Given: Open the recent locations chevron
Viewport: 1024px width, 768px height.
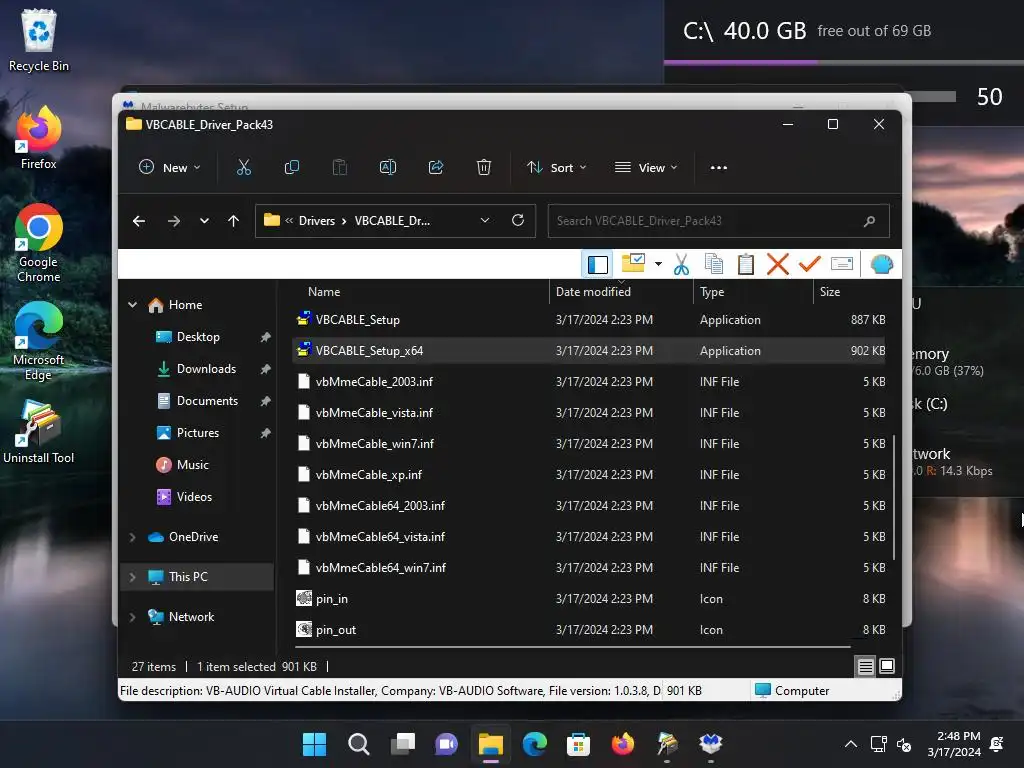Looking at the screenshot, I should (204, 221).
